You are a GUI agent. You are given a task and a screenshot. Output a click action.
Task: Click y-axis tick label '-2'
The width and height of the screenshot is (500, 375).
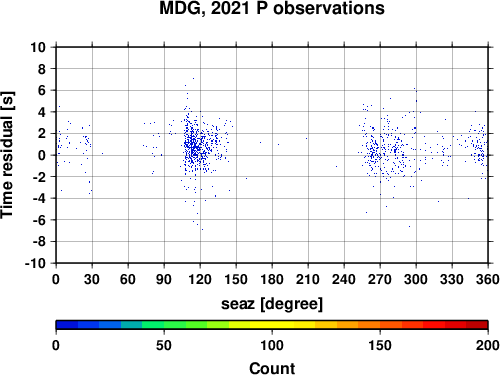[39, 177]
